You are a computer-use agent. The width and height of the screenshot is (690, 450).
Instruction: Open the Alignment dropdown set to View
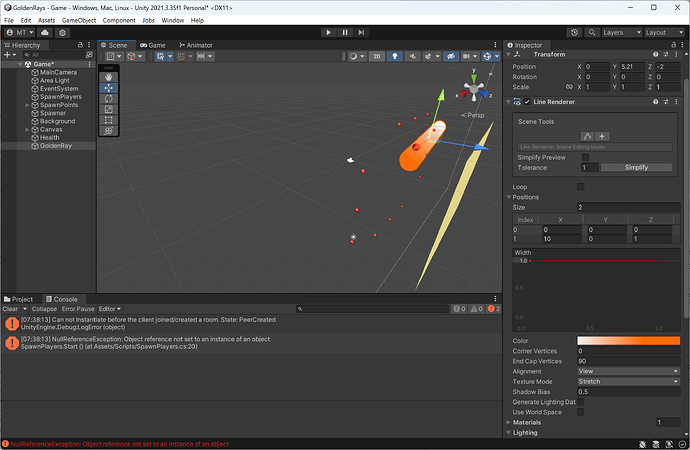click(x=627, y=371)
